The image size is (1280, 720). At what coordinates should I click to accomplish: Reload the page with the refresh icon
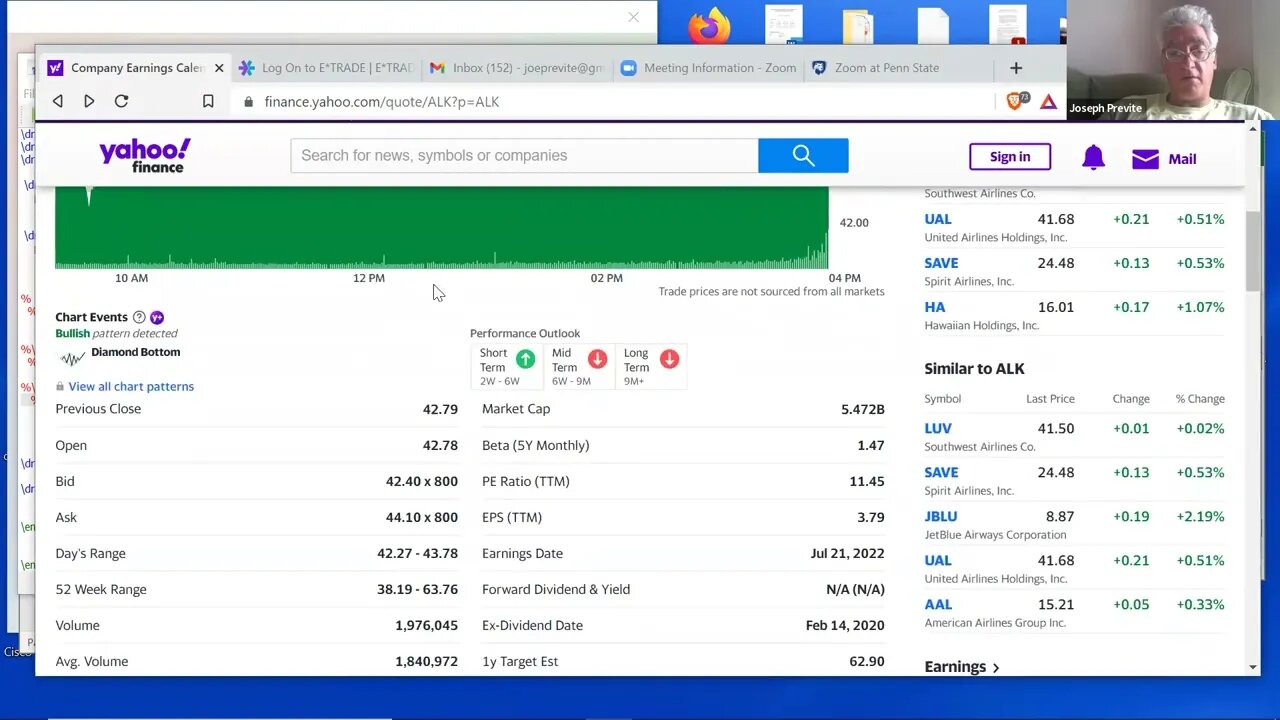[121, 101]
